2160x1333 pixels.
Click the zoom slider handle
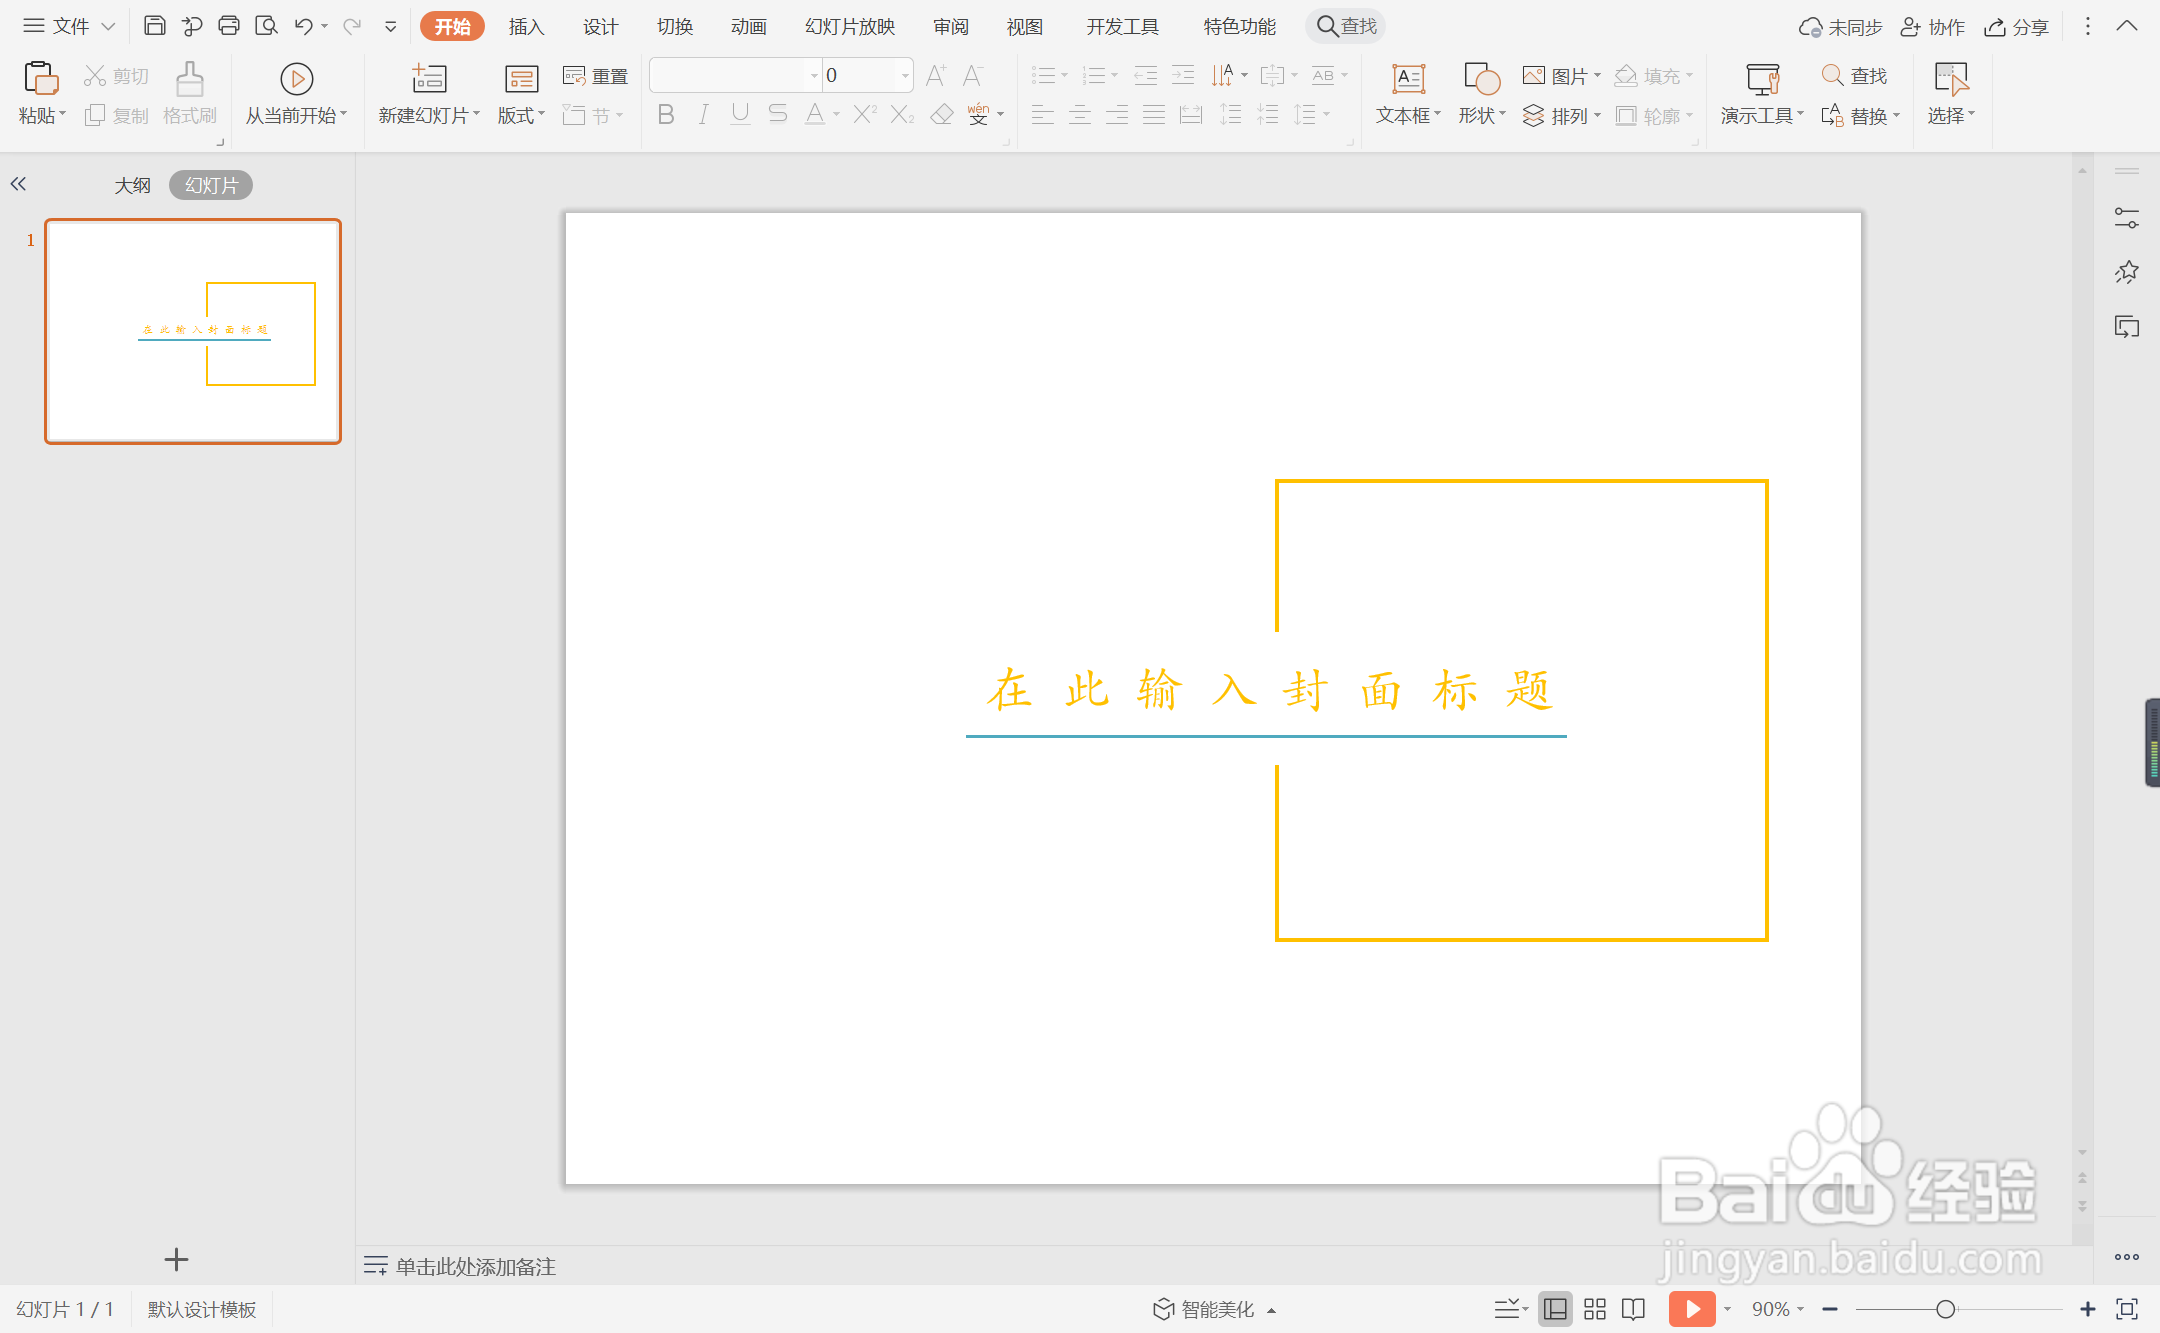1945,1309
